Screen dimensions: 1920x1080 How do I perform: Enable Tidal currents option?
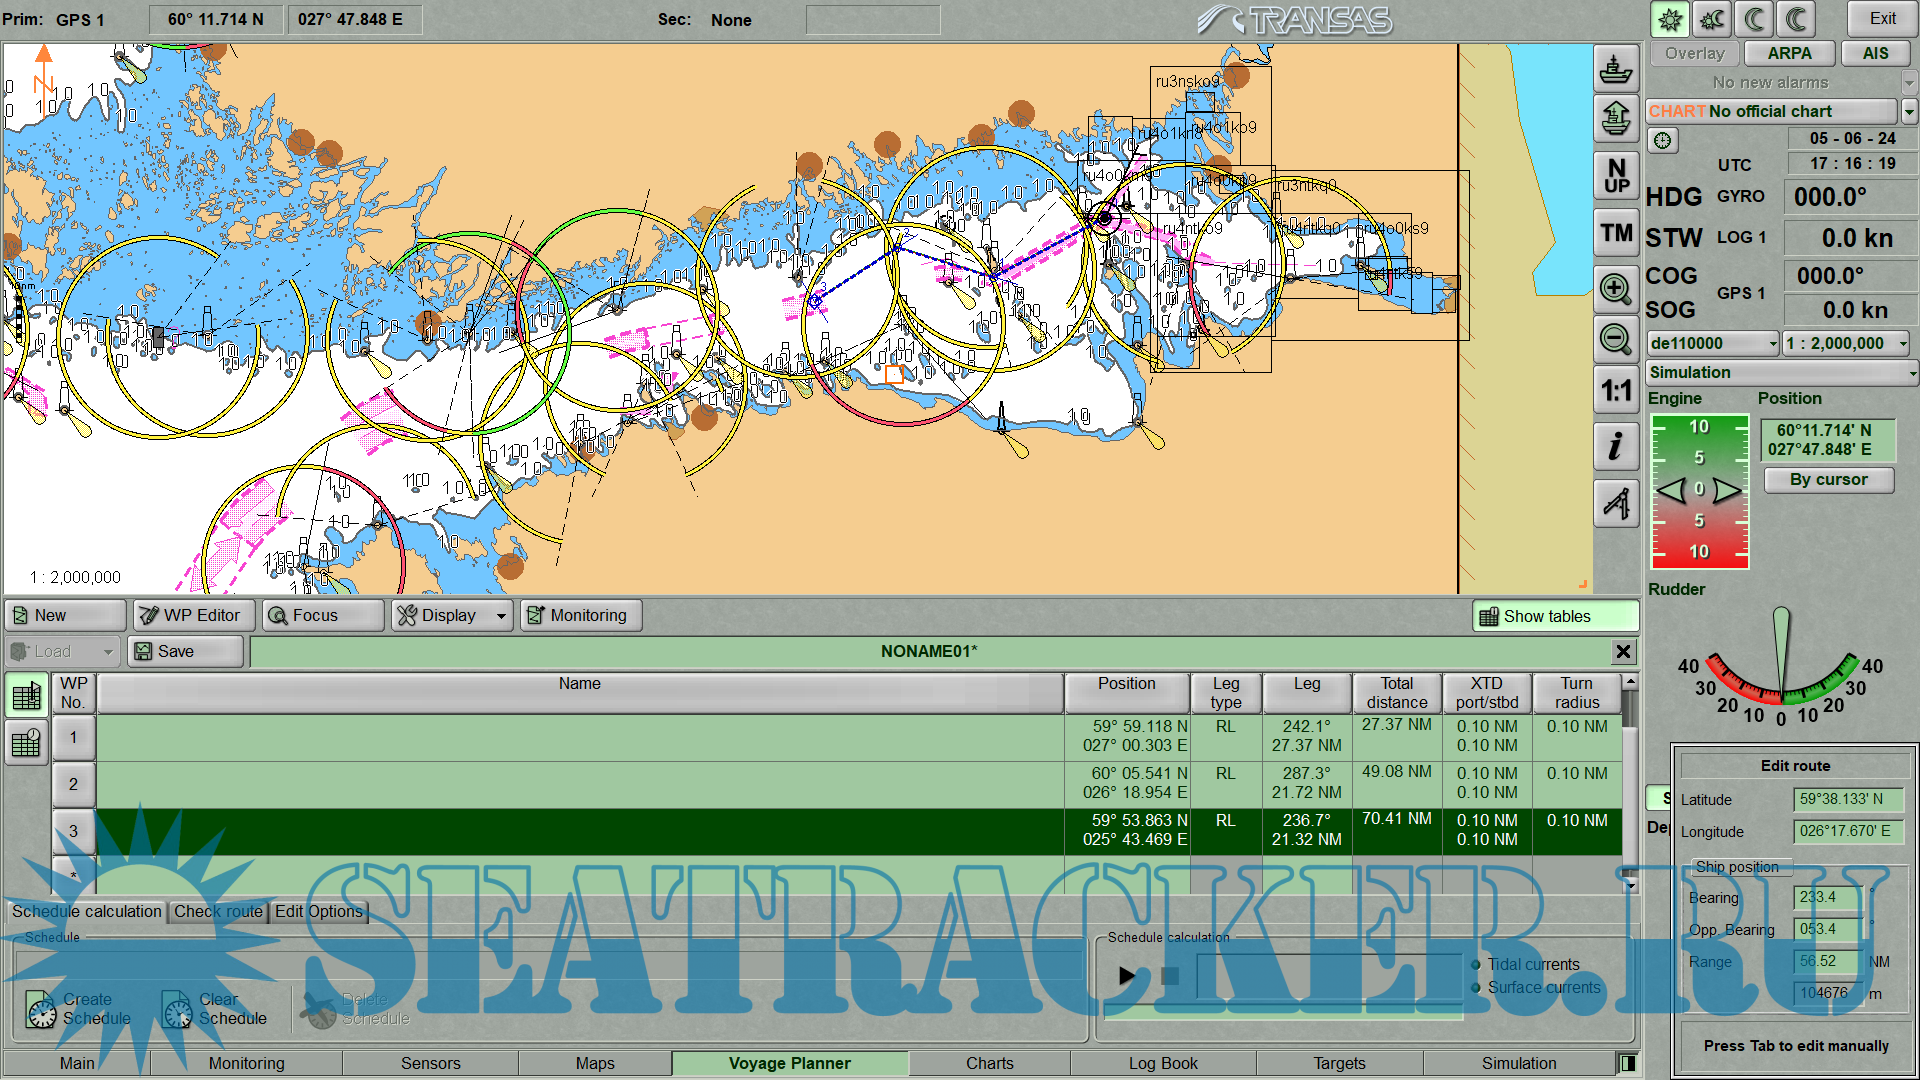click(x=1477, y=965)
